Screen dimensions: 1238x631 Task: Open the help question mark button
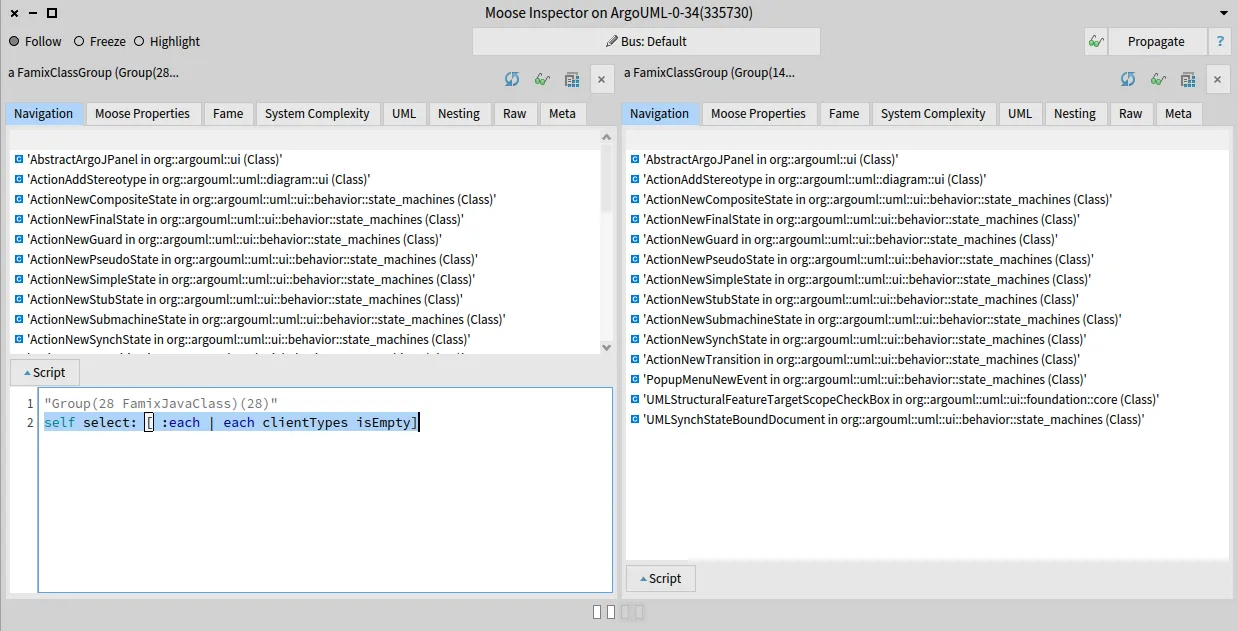click(x=1220, y=41)
